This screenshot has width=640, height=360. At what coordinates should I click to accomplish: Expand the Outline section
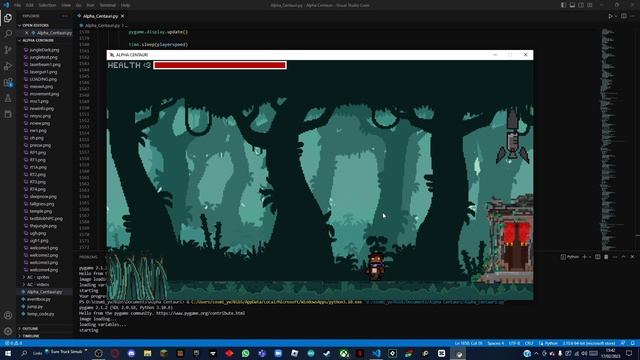click(30, 329)
